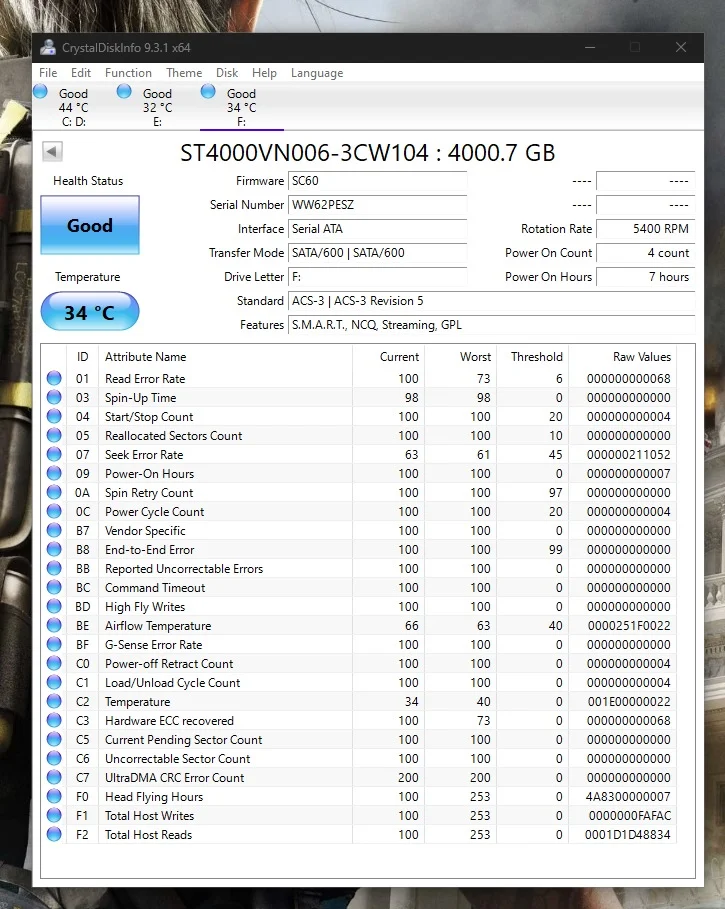Viewport: 725px width, 909px height.
Task: Select the F: disk tab
Action: click(242, 107)
